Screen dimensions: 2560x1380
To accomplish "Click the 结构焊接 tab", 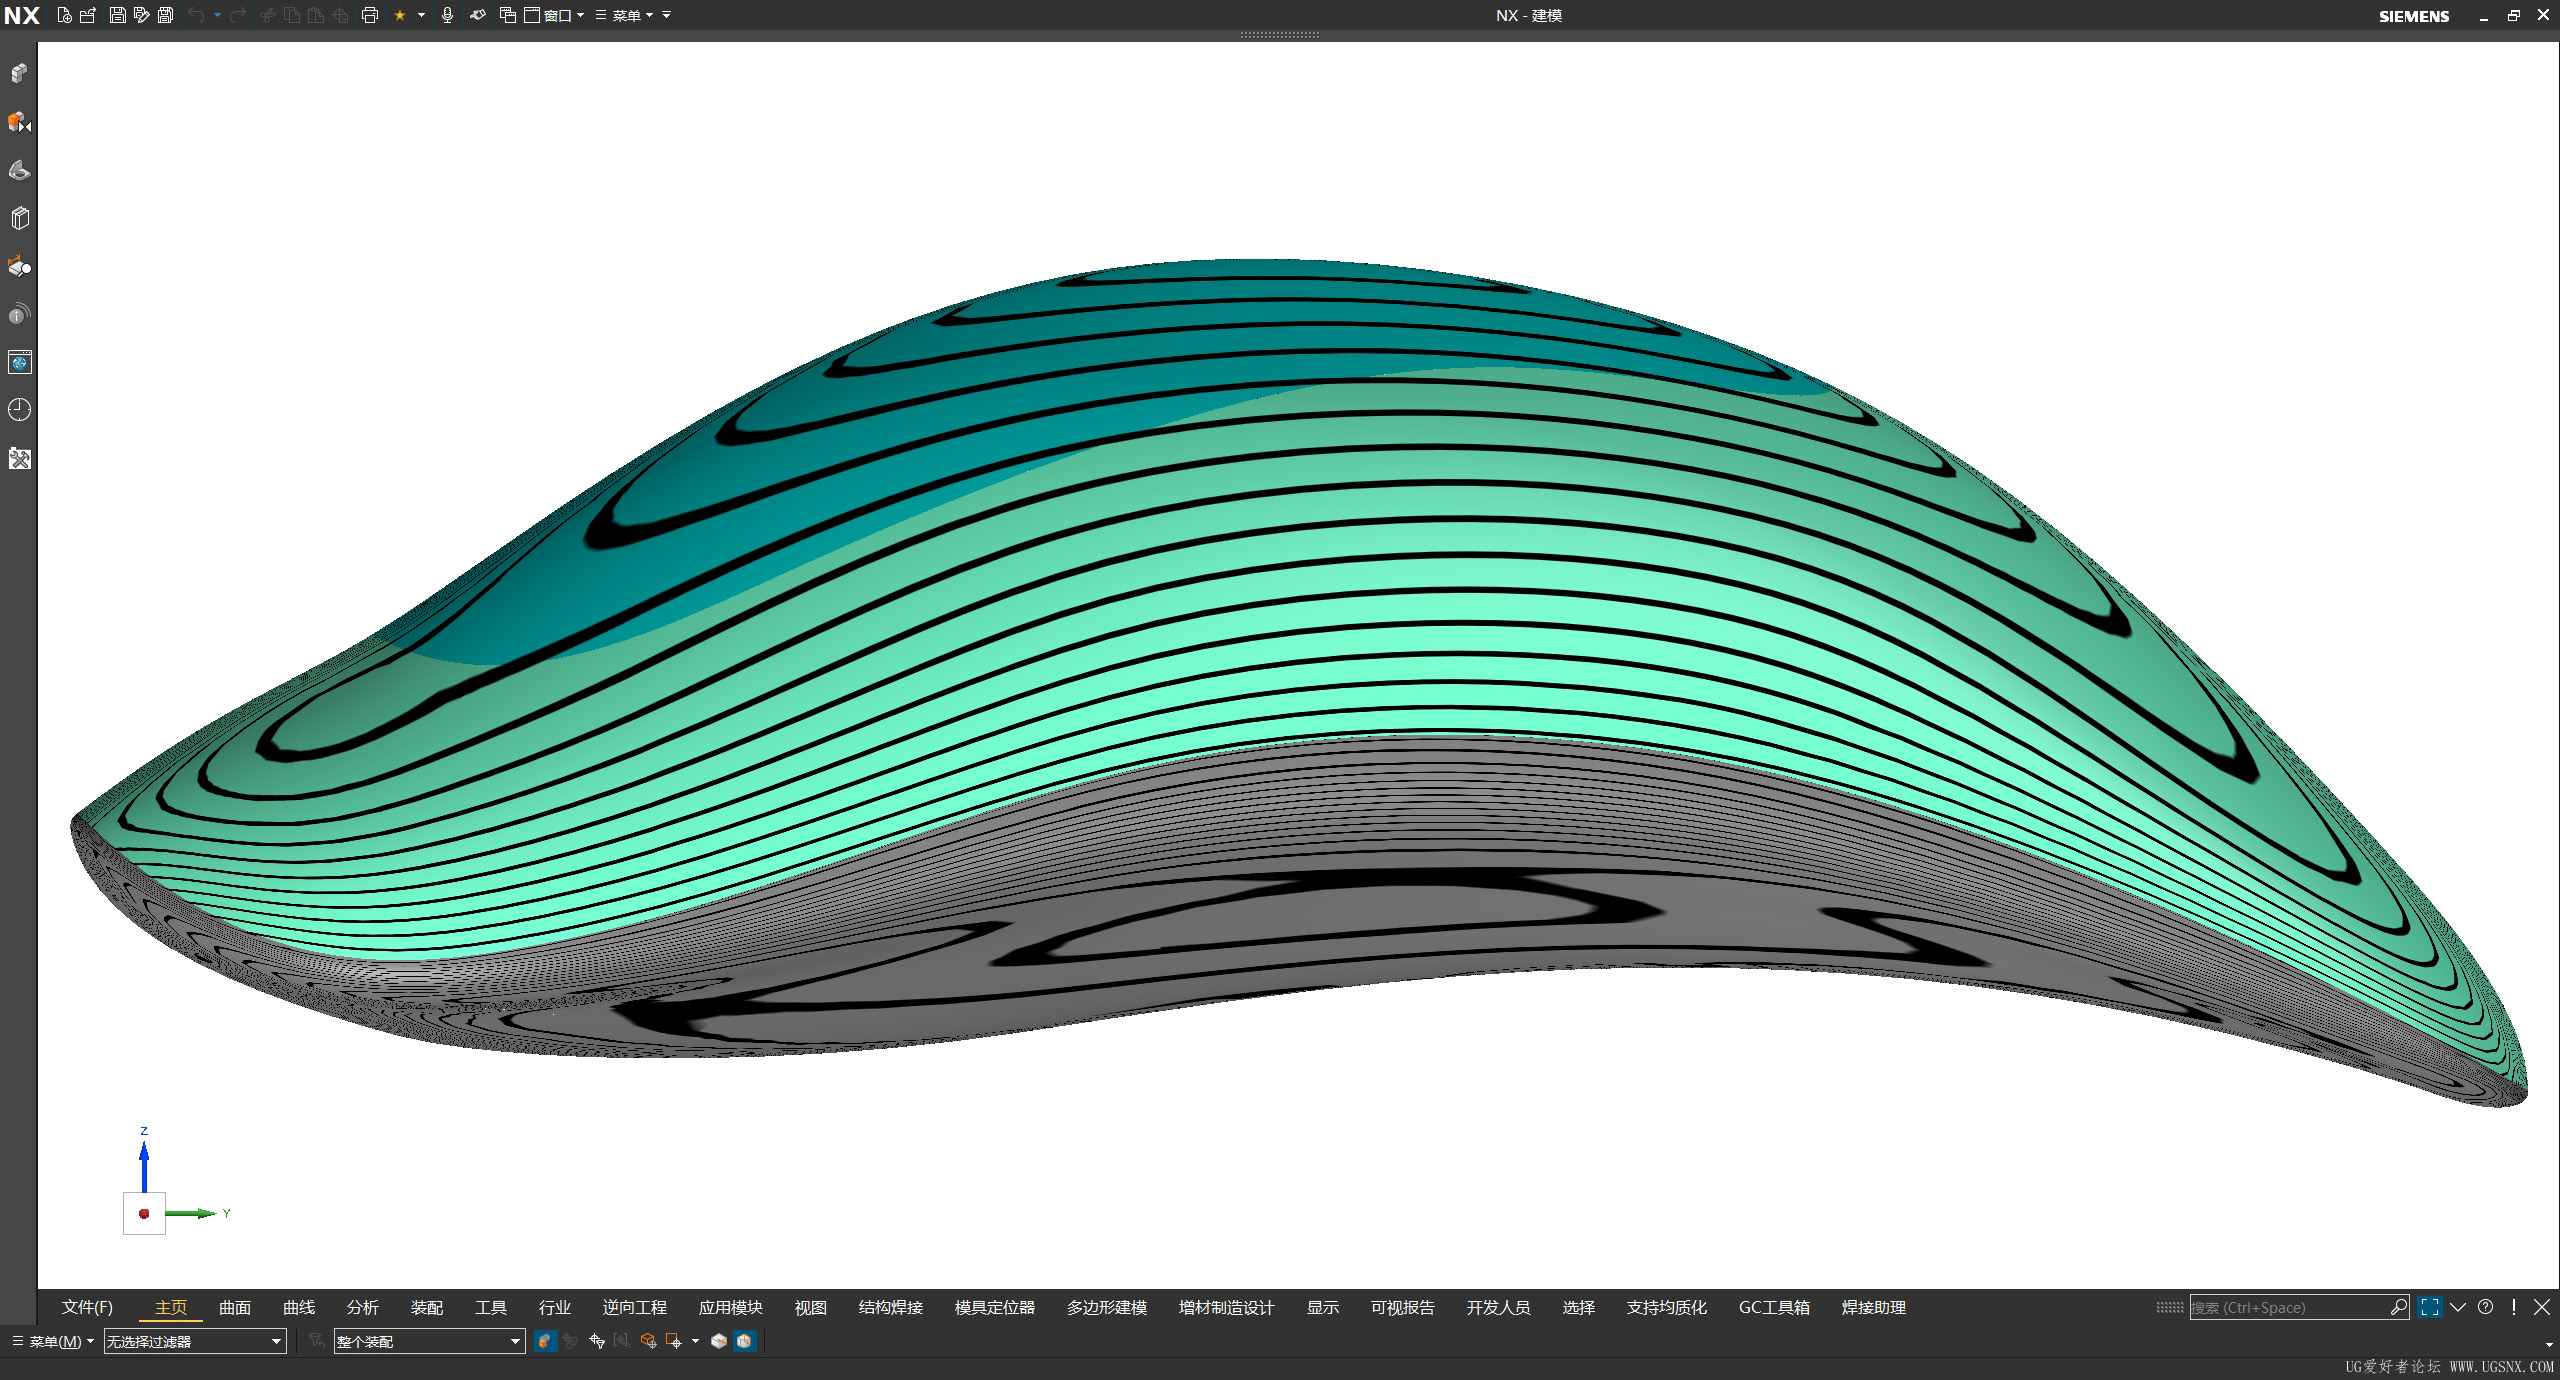I will point(890,1307).
